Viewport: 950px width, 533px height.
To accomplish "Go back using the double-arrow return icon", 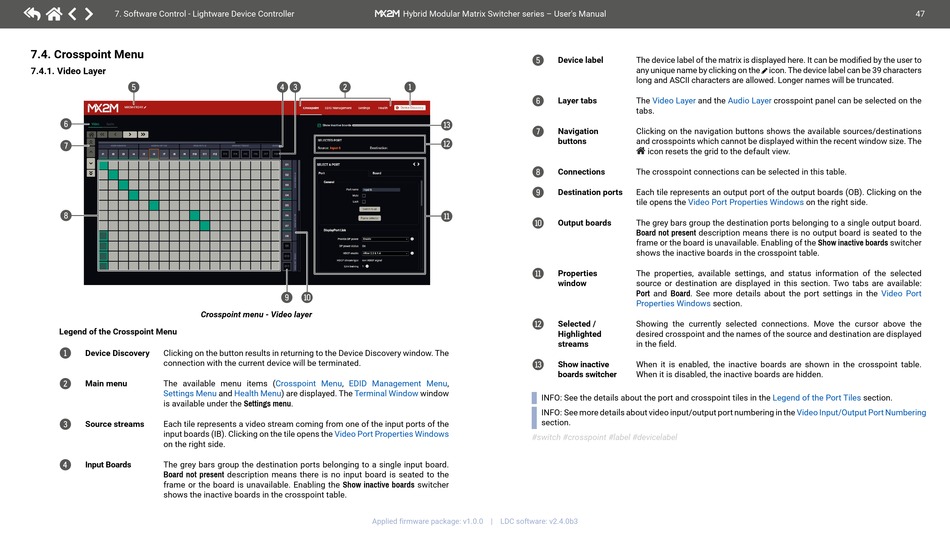I will click(32, 13).
